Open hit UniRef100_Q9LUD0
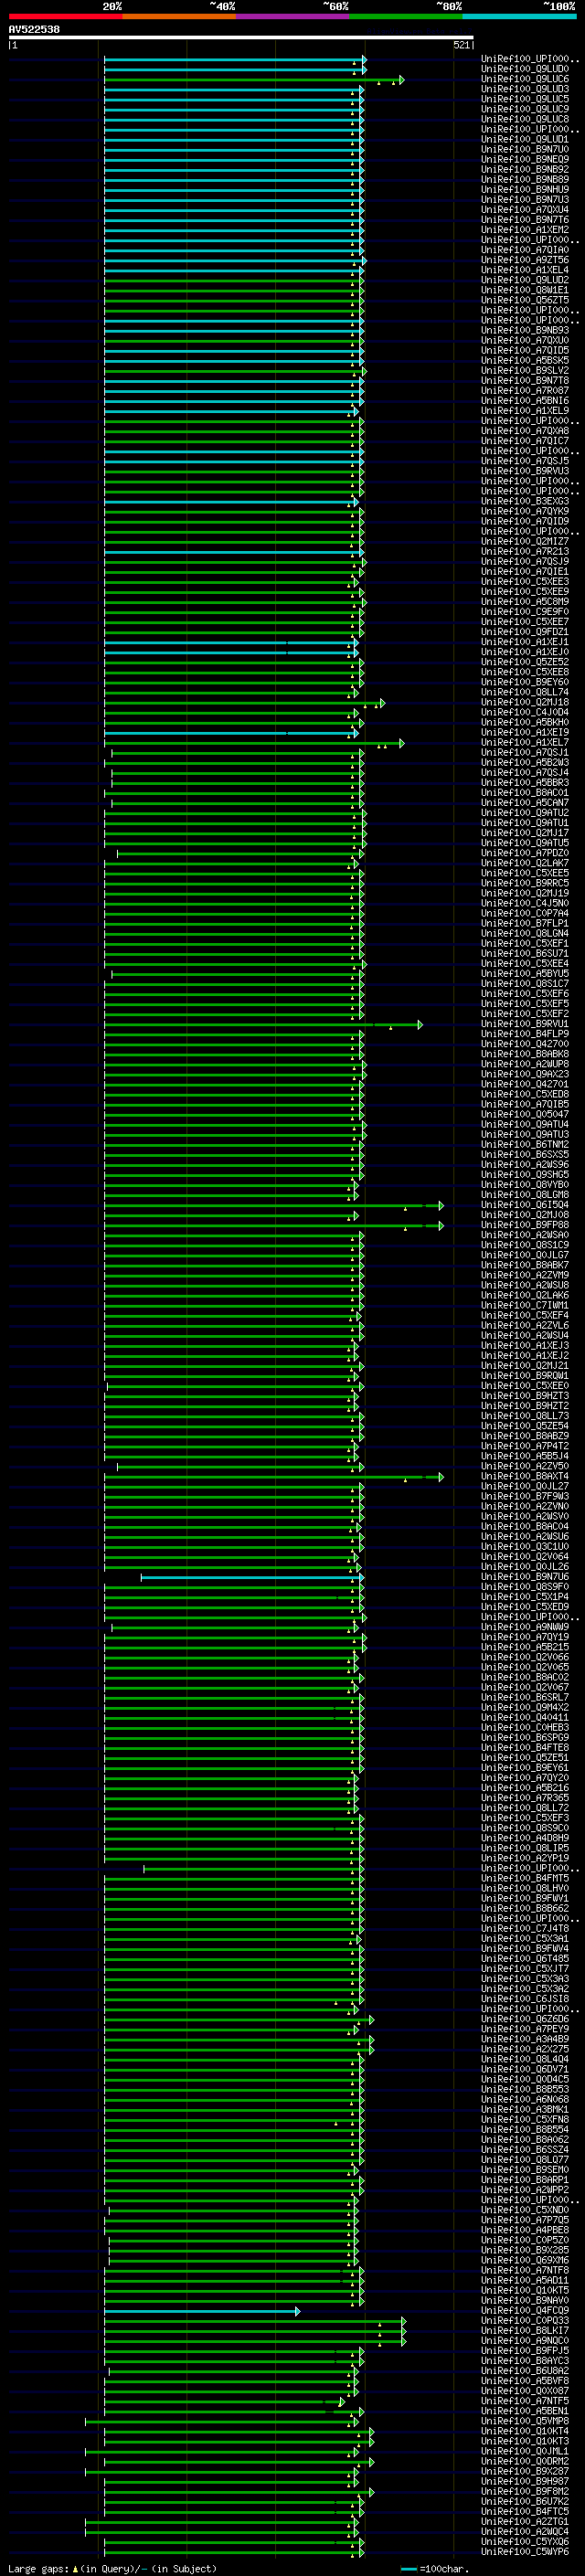585x2576 pixels. (525, 69)
